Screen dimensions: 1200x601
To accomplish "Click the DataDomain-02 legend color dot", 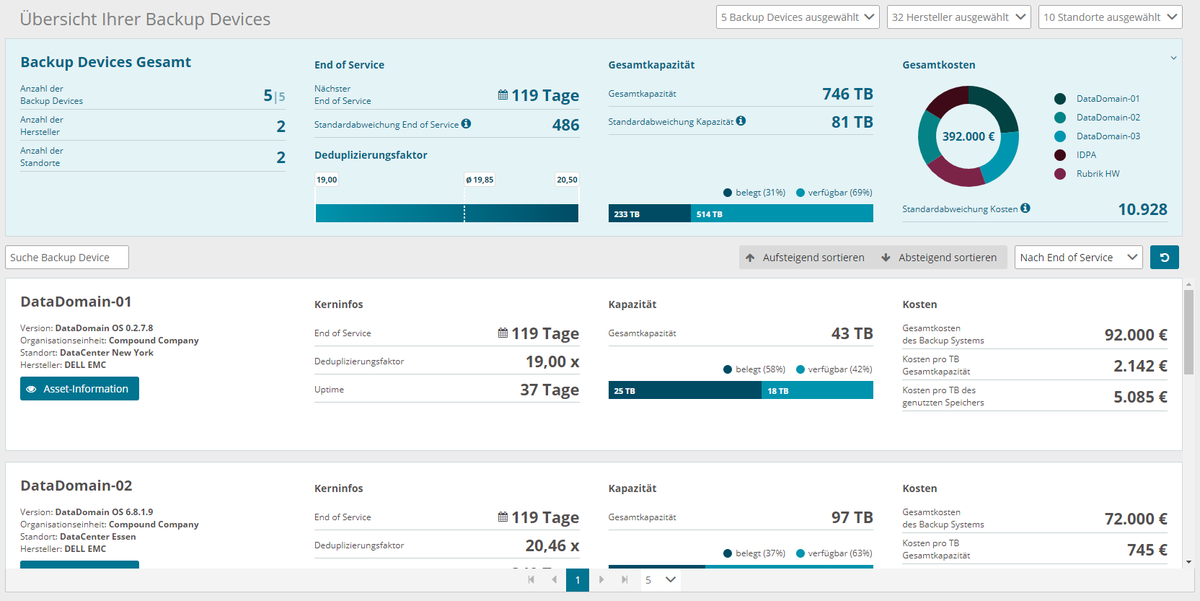I will pyautogui.click(x=1059, y=117).
